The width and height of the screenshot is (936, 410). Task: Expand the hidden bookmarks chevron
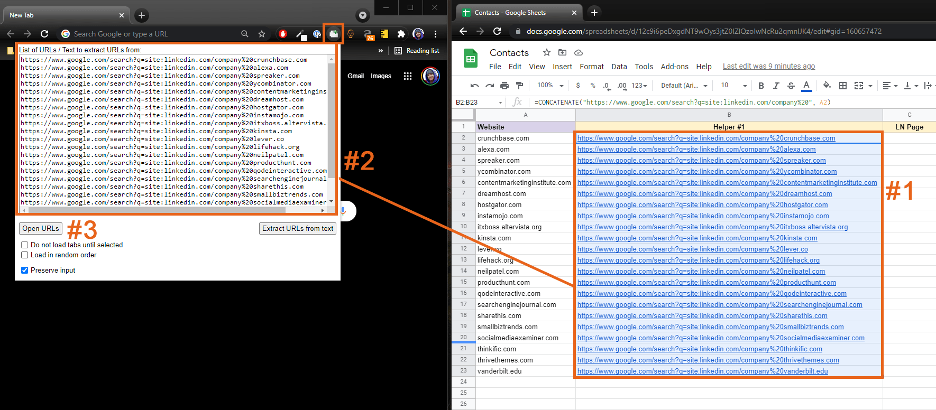coord(381,51)
